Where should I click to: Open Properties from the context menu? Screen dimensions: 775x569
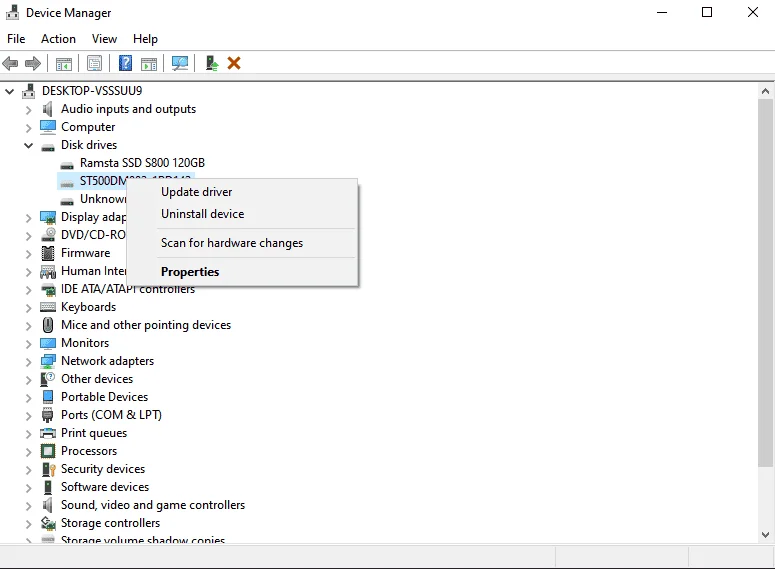pyautogui.click(x=242, y=272)
